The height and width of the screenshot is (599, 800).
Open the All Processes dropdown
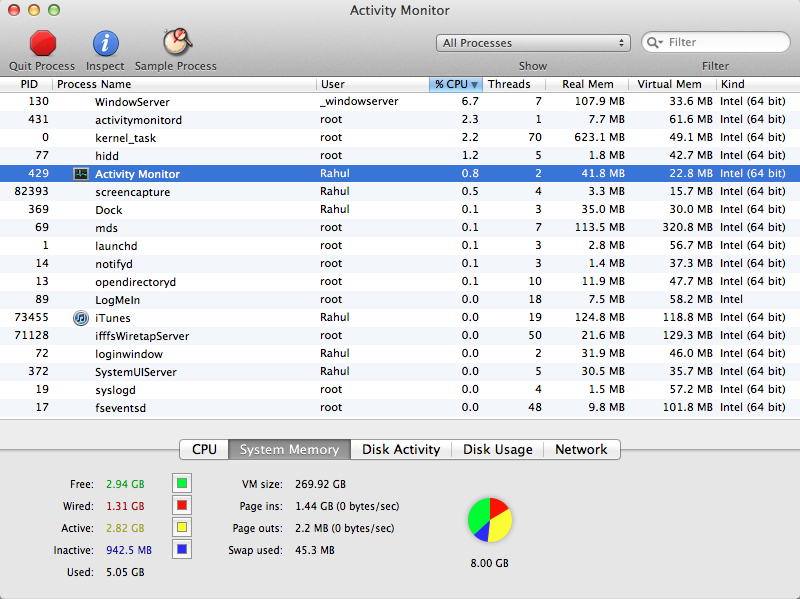pos(533,43)
